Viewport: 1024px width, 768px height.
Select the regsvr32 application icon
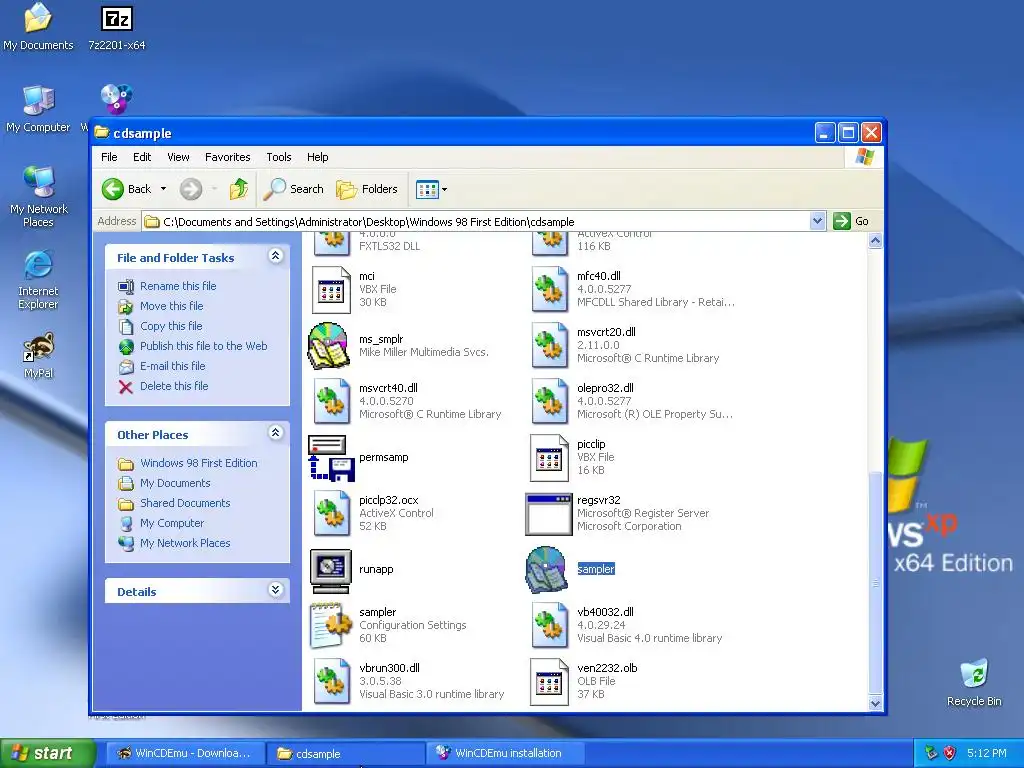tap(549, 514)
